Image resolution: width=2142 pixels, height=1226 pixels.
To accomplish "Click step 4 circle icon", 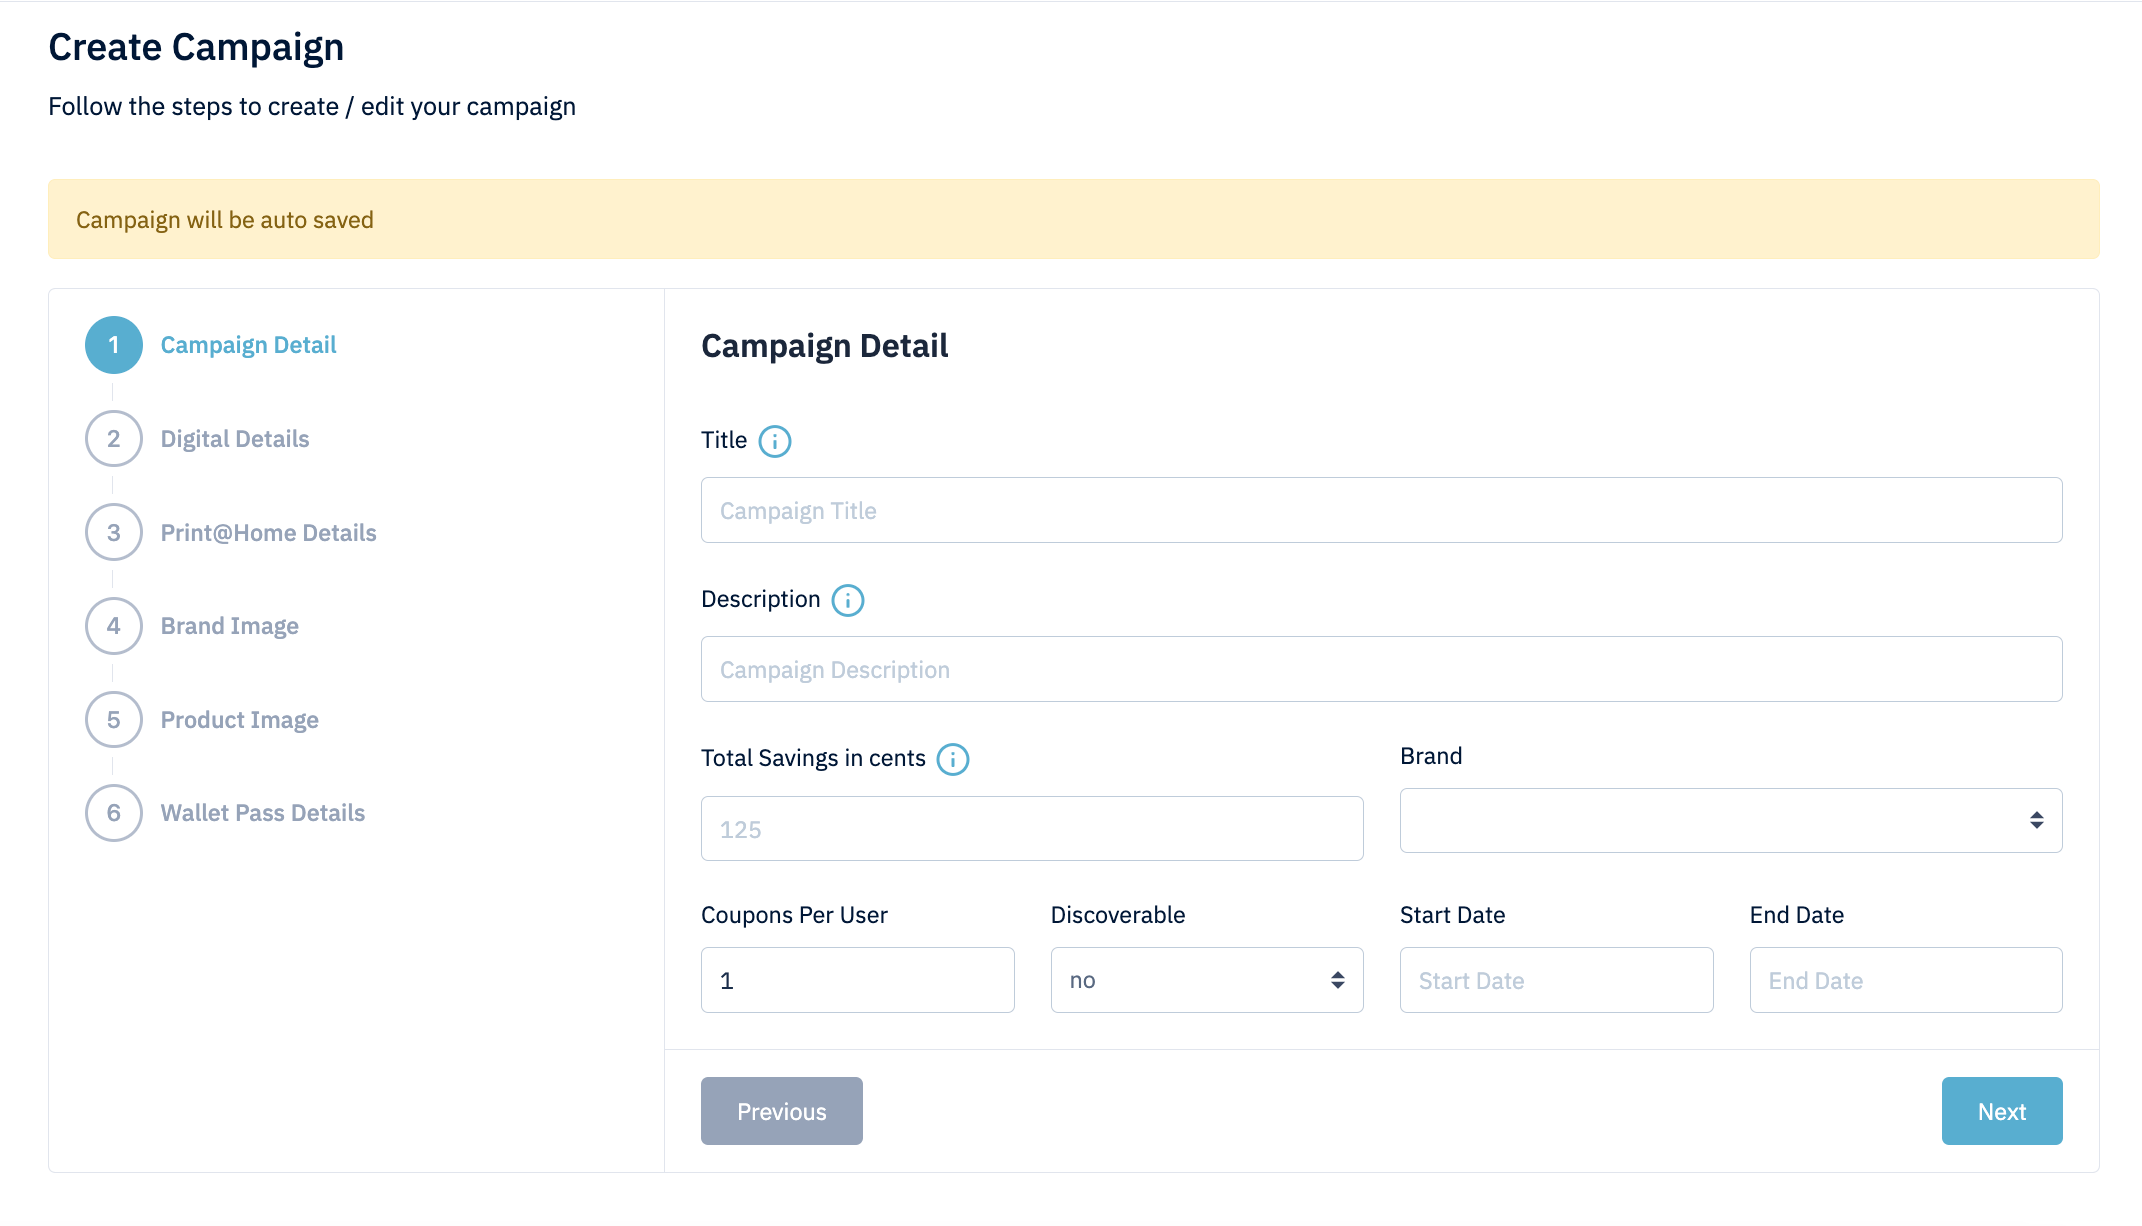I will (x=113, y=626).
